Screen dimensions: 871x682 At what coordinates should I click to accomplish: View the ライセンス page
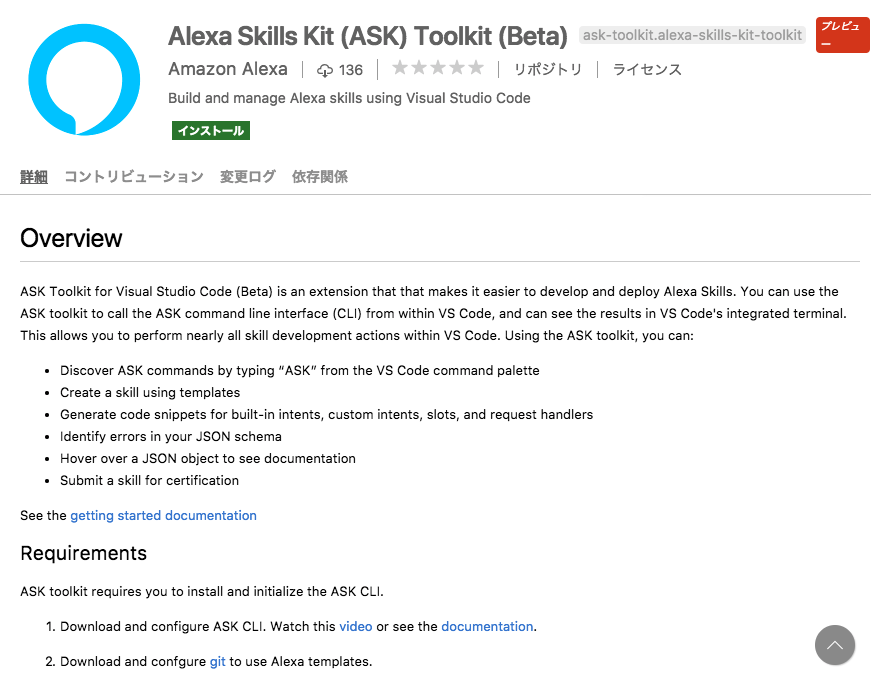click(646, 69)
